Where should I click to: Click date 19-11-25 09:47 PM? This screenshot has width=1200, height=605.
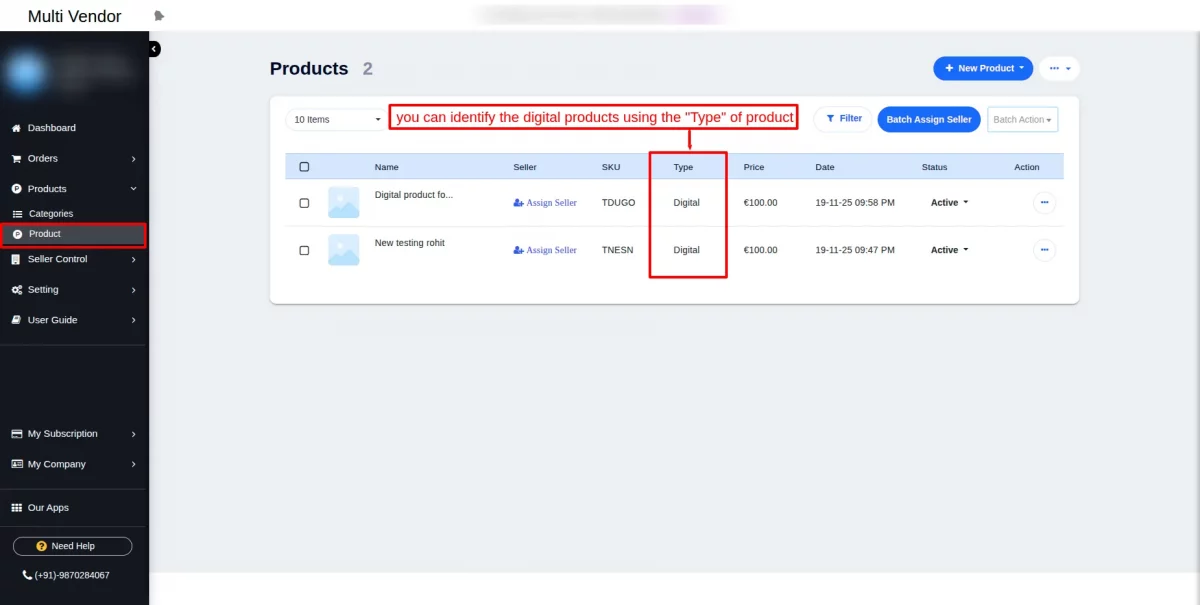[x=855, y=250]
